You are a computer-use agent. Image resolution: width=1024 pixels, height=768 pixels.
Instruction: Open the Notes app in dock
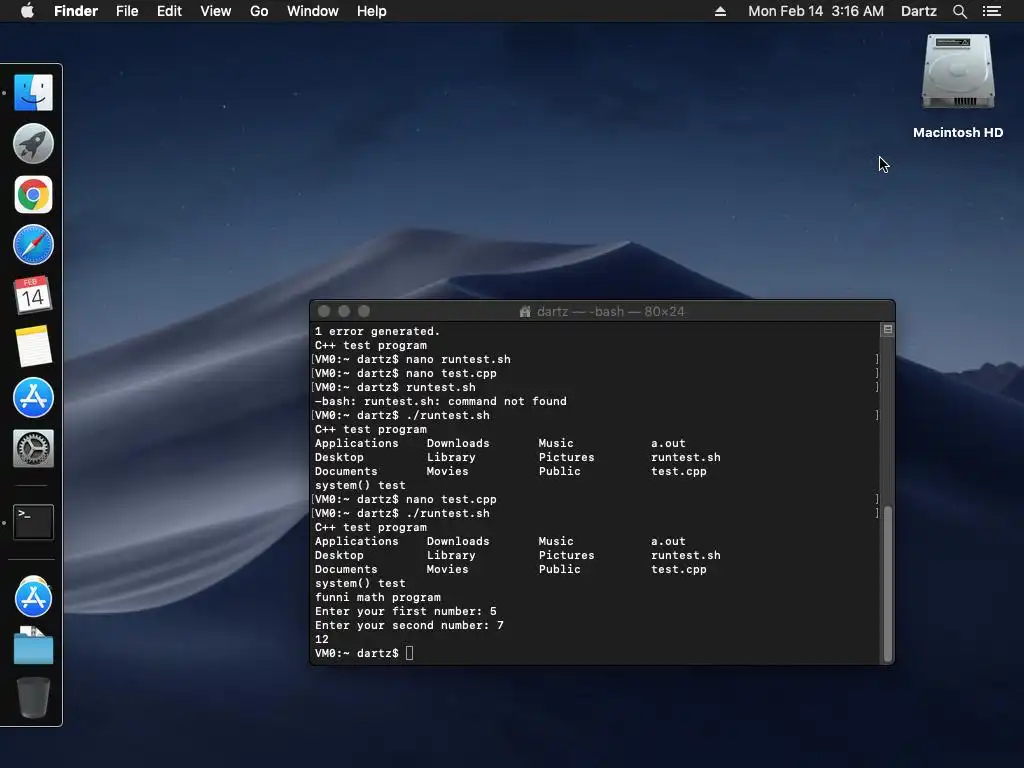[x=33, y=346]
